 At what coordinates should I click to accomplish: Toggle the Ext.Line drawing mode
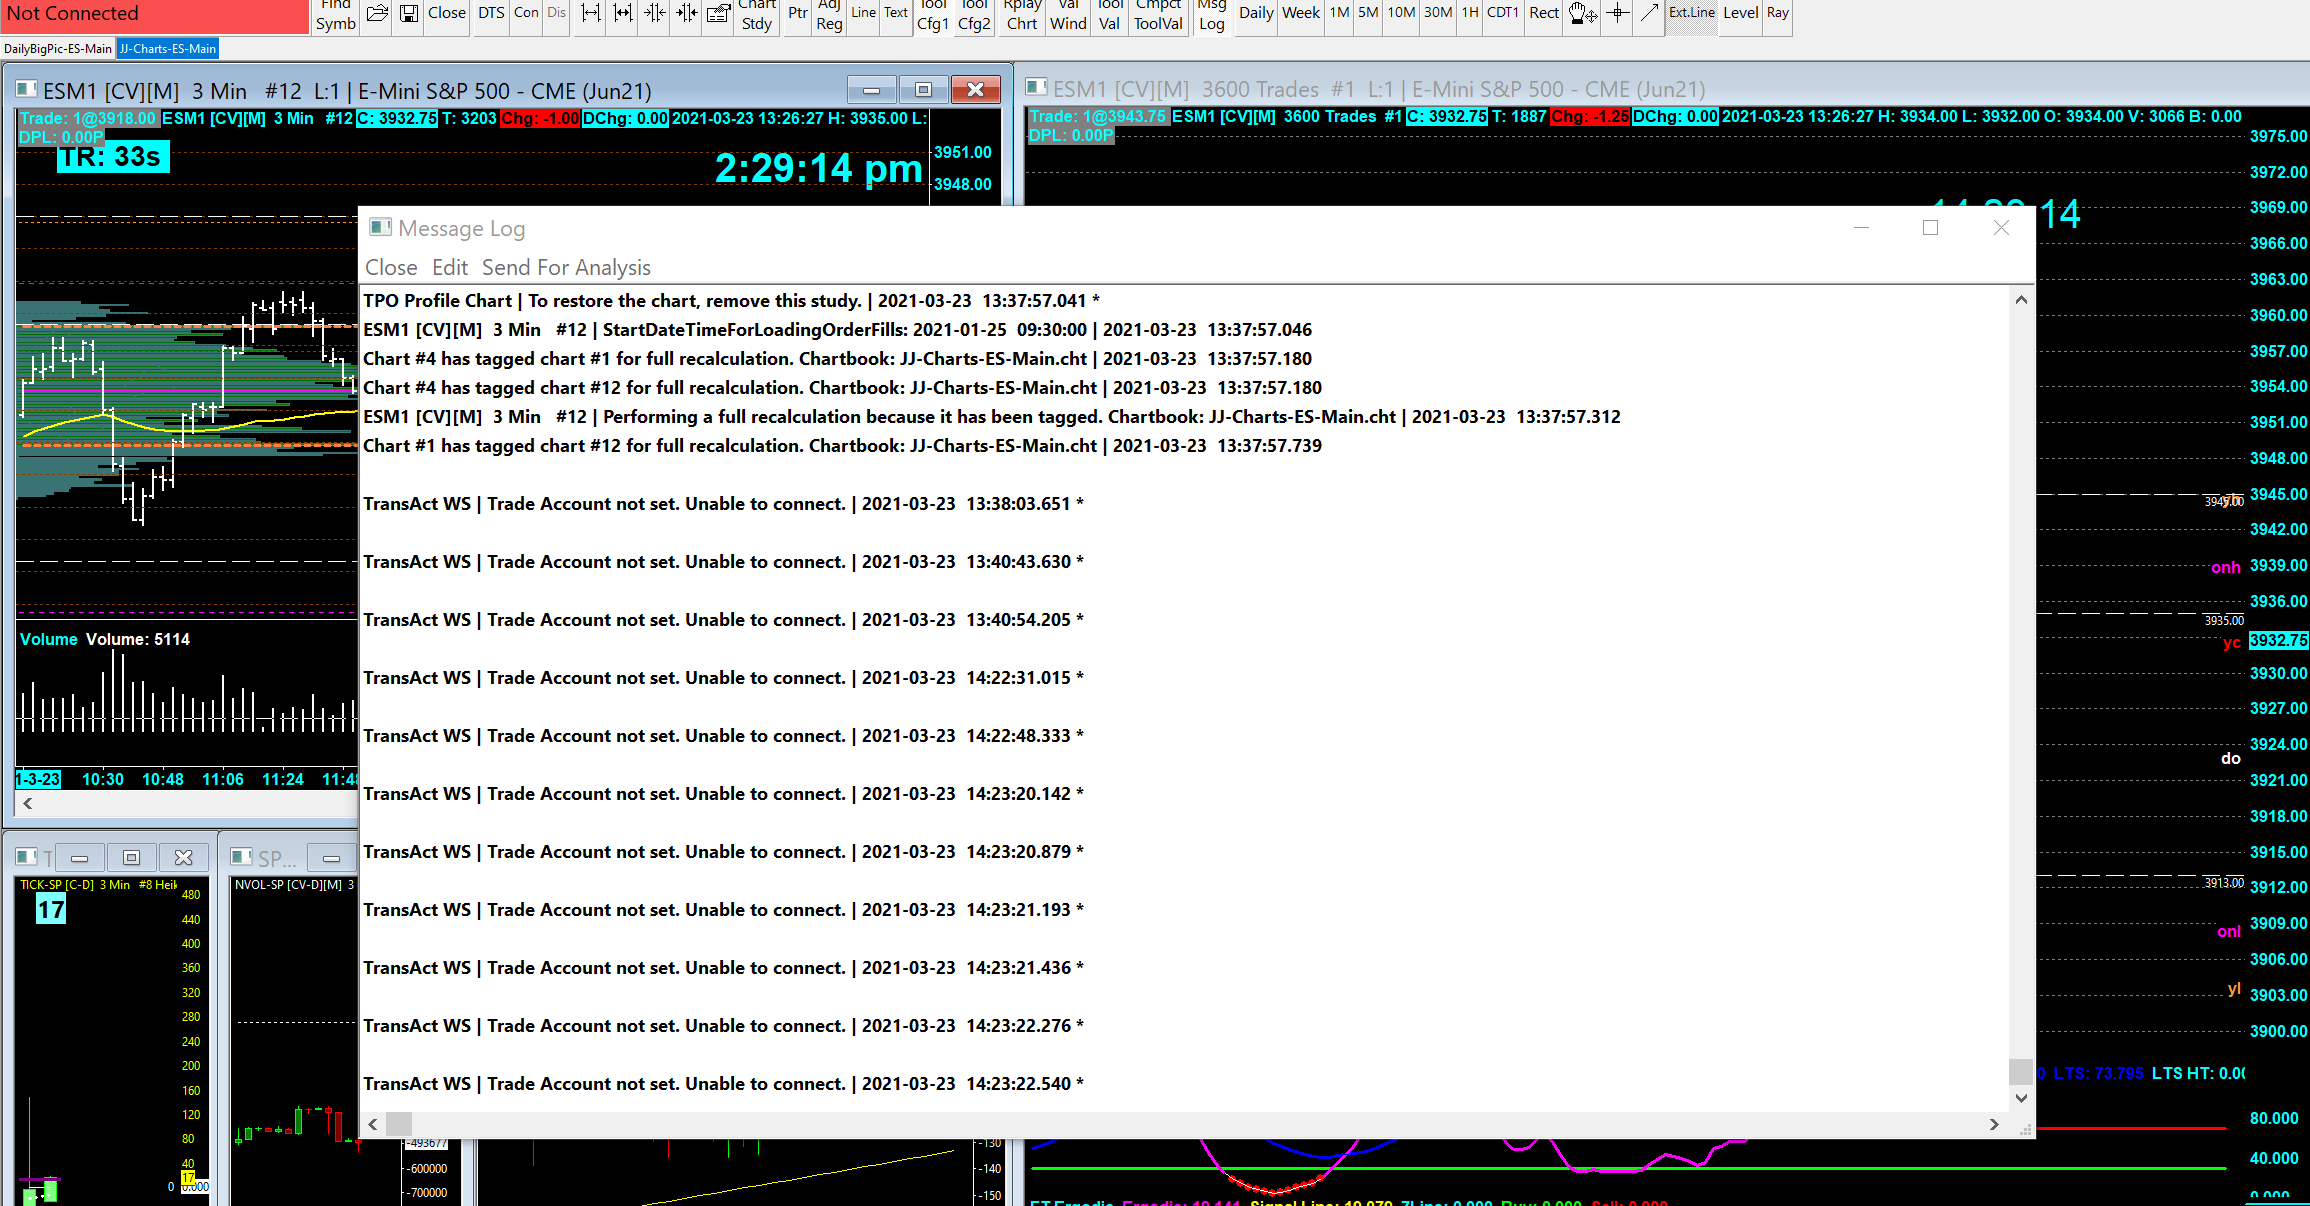[1691, 13]
